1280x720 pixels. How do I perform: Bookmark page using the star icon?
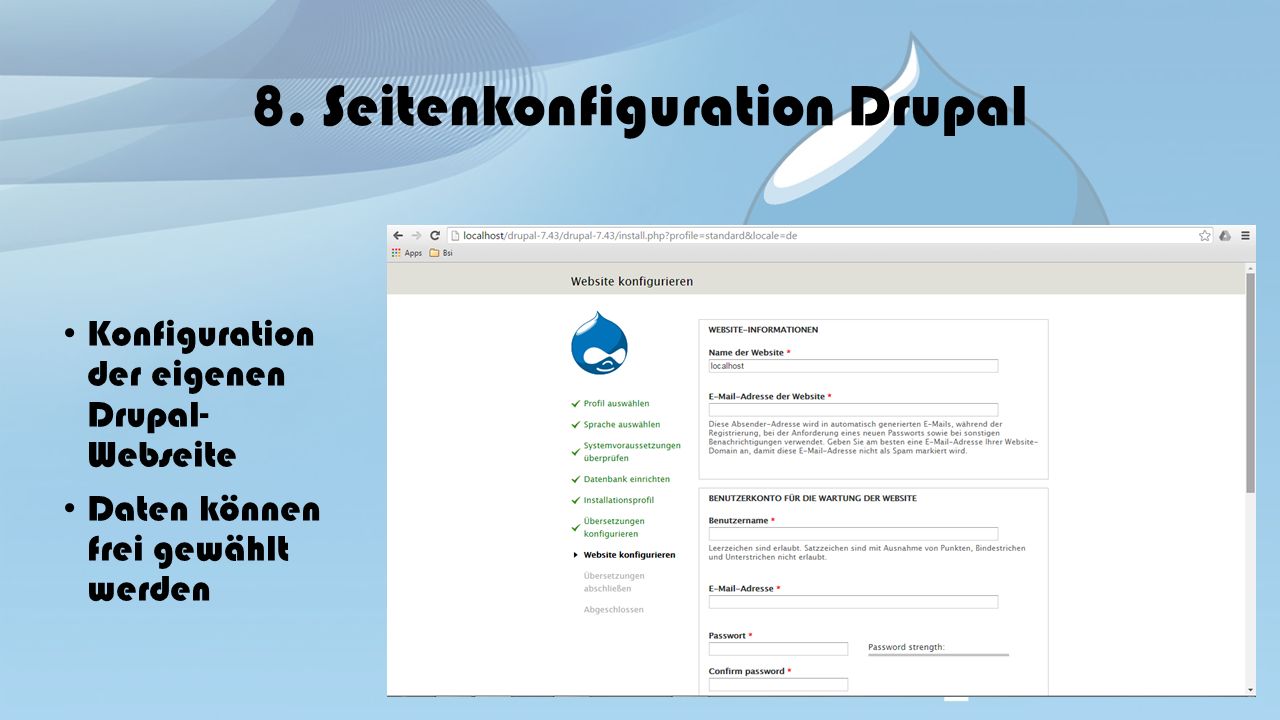(1205, 236)
